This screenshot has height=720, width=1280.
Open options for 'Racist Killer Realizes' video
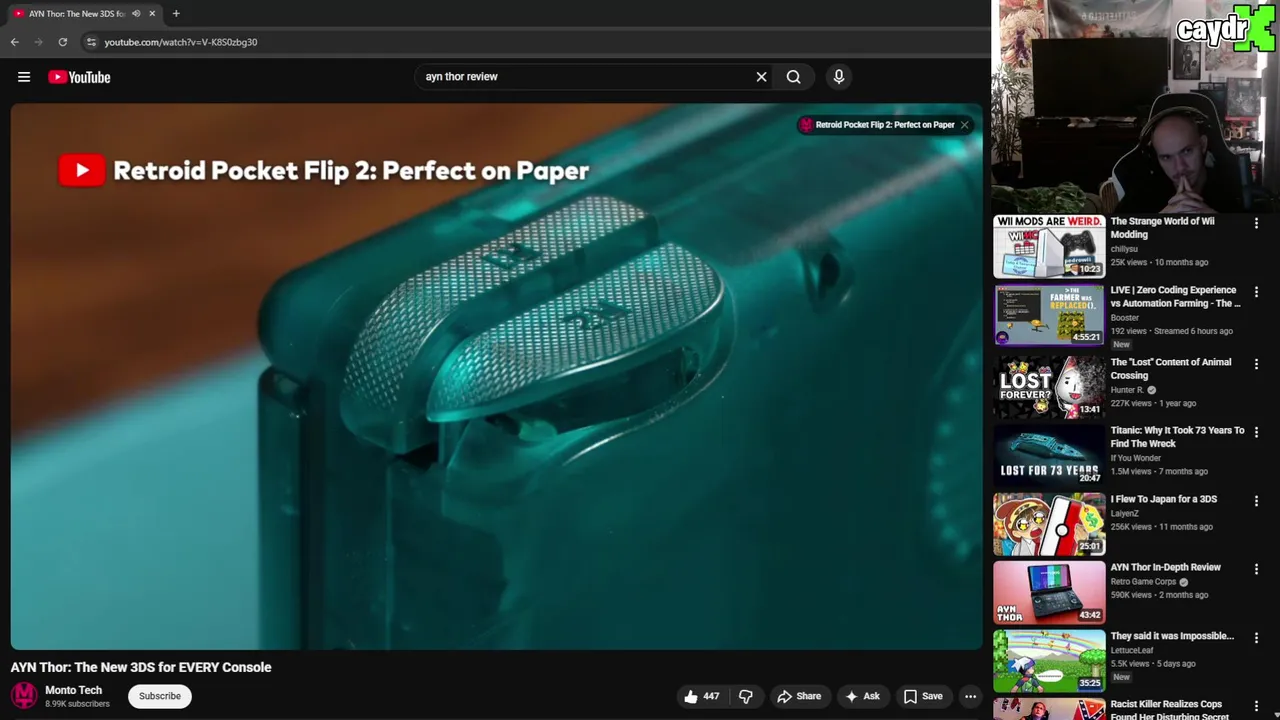point(1256,707)
